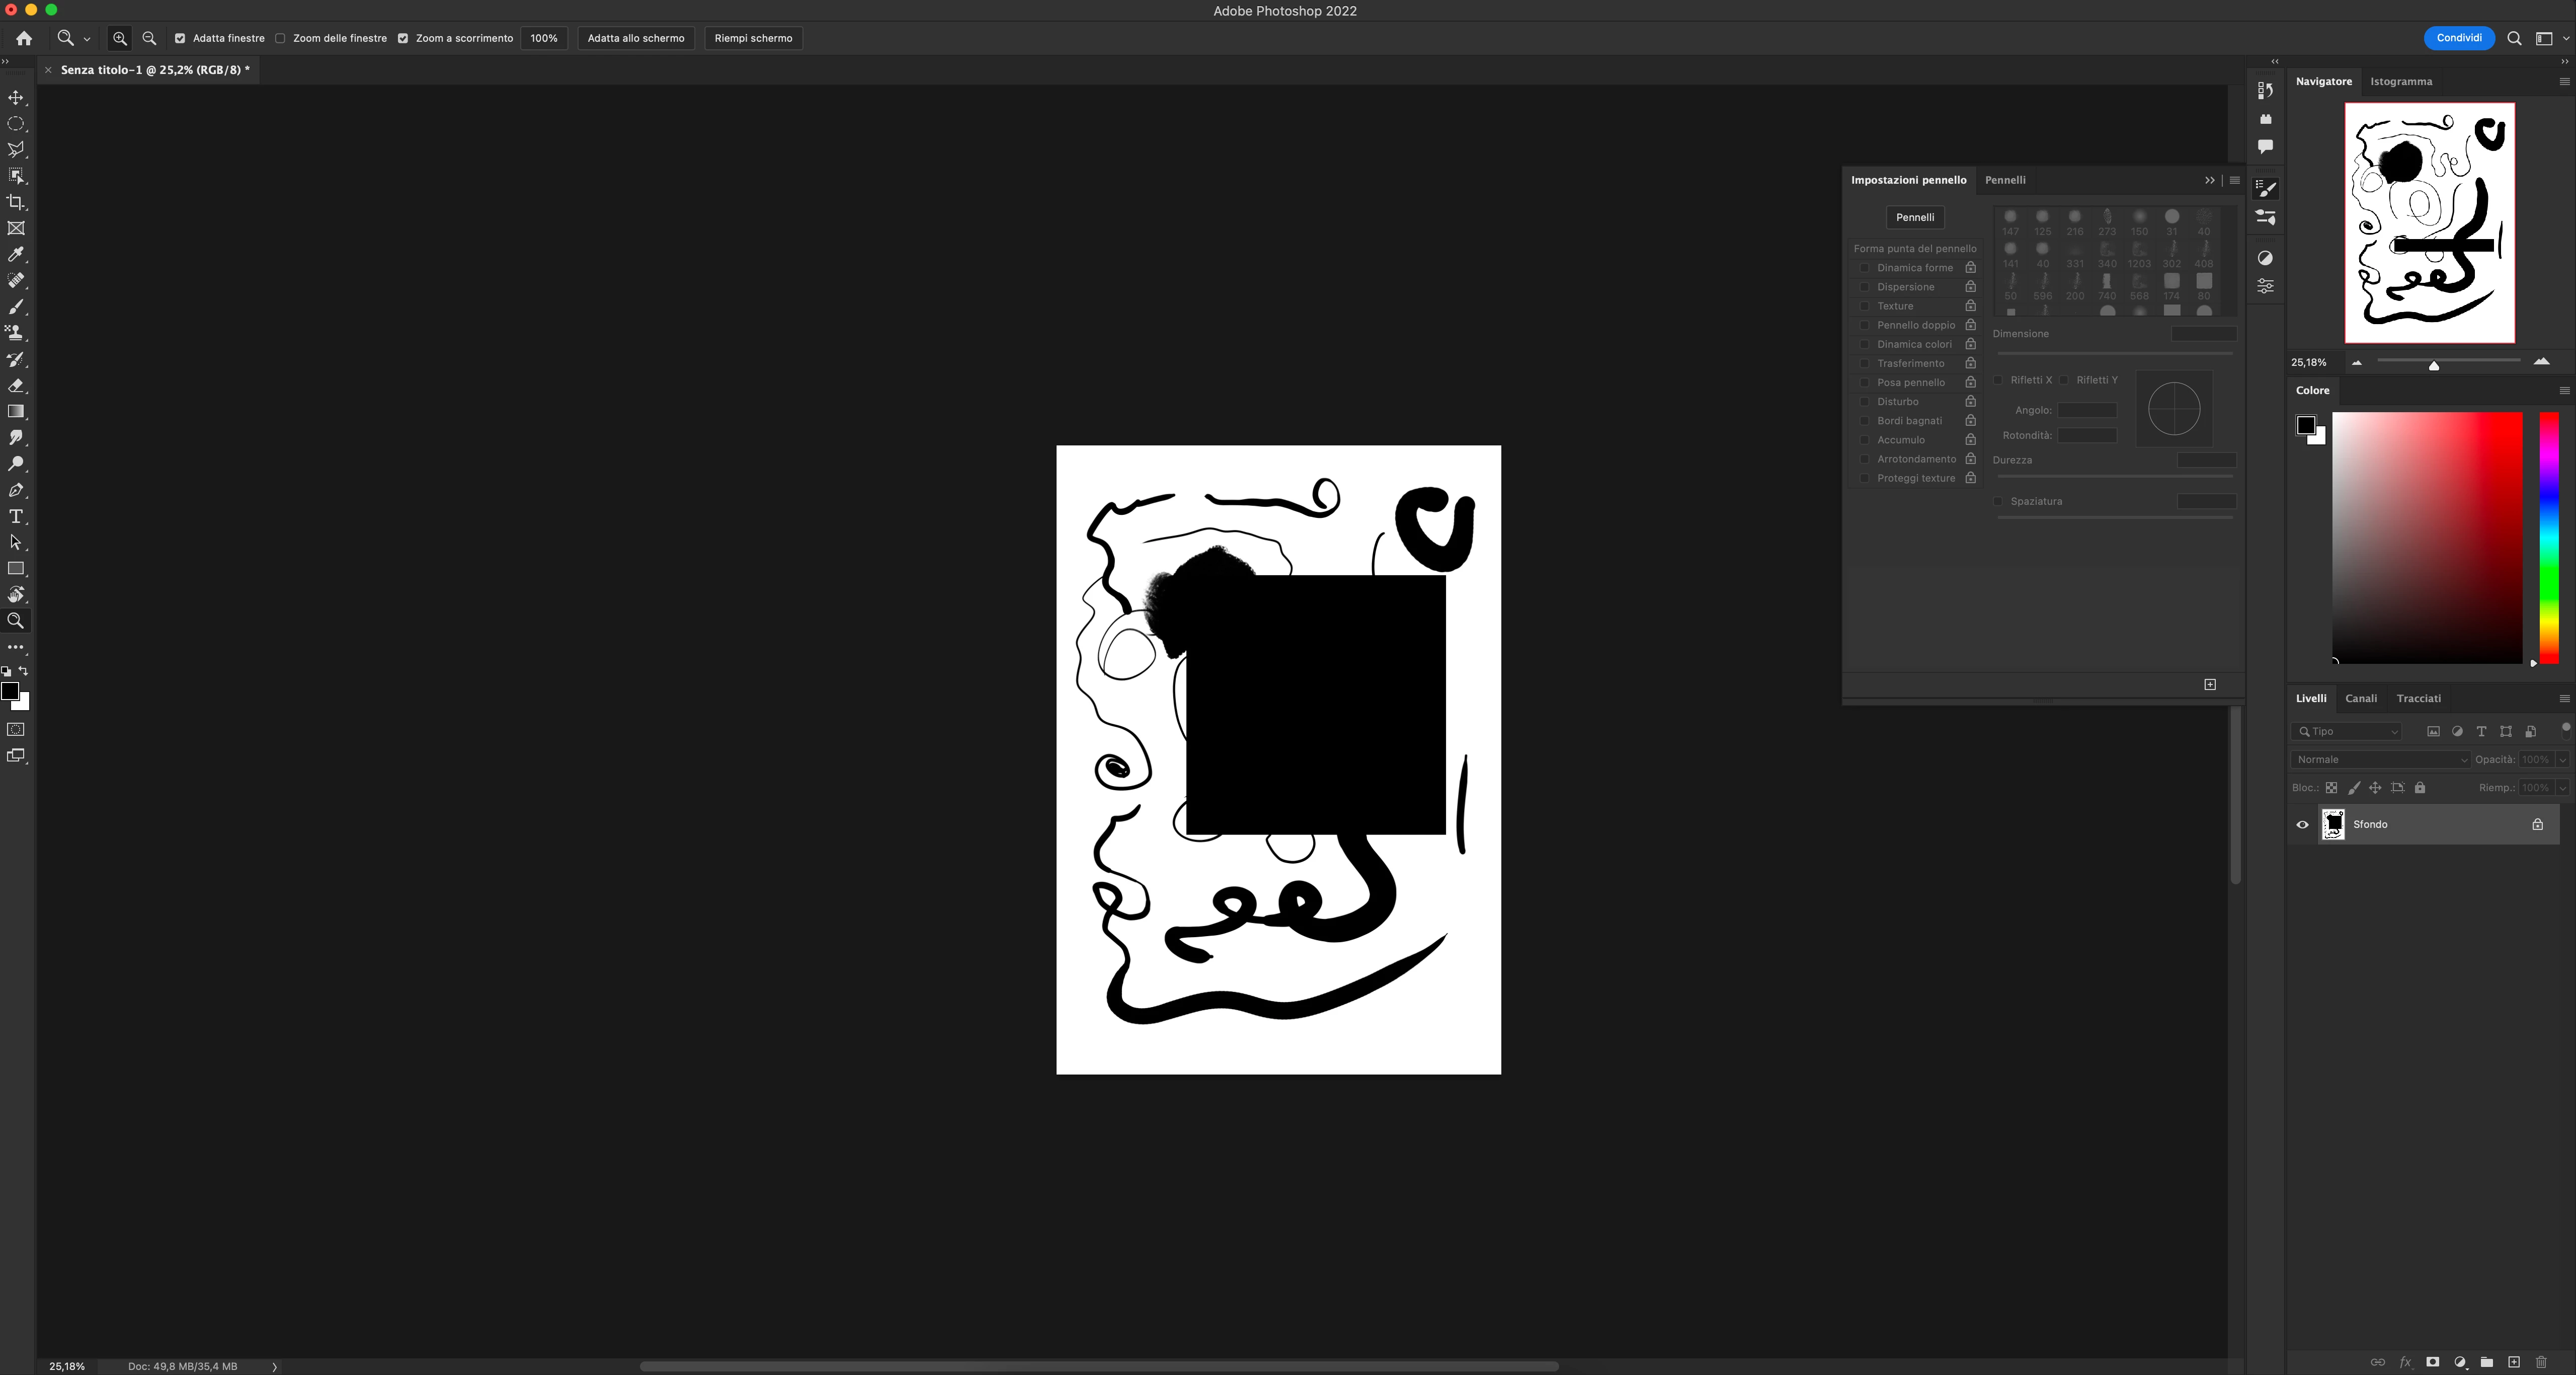Select the Eyedropper tool
The height and width of the screenshot is (1375, 2576).
pyautogui.click(x=16, y=255)
